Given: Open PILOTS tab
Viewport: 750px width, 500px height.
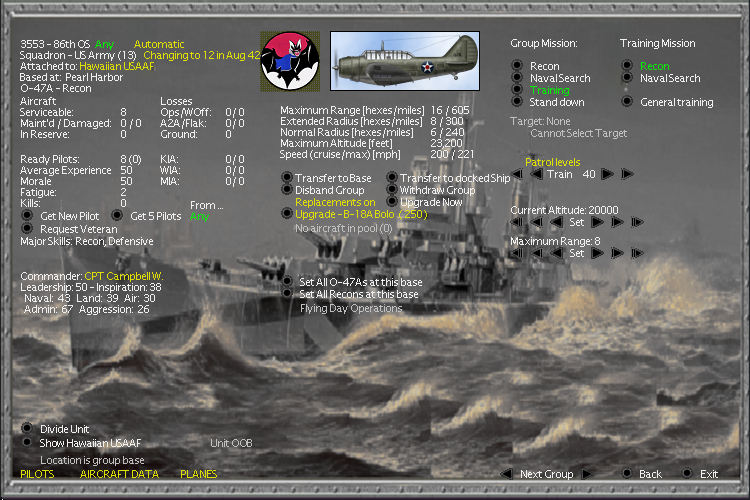Looking at the screenshot, I should 37,474.
